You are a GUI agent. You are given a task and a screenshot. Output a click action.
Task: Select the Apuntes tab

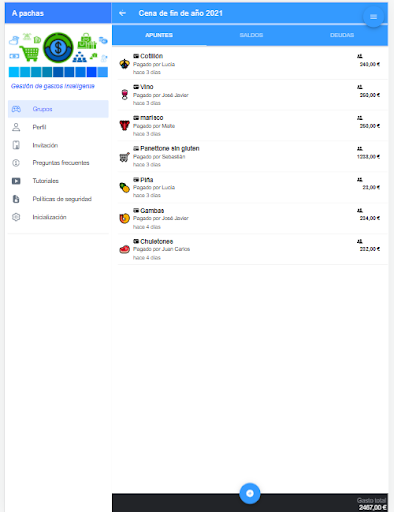(x=159, y=35)
